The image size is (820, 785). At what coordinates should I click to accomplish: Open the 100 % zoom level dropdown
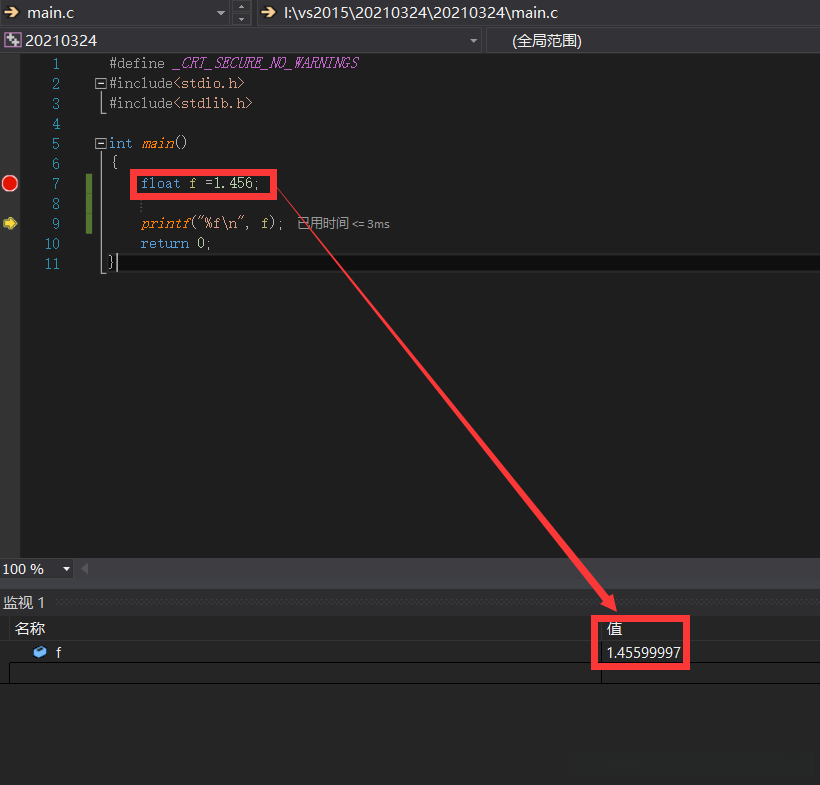[x=66, y=569]
